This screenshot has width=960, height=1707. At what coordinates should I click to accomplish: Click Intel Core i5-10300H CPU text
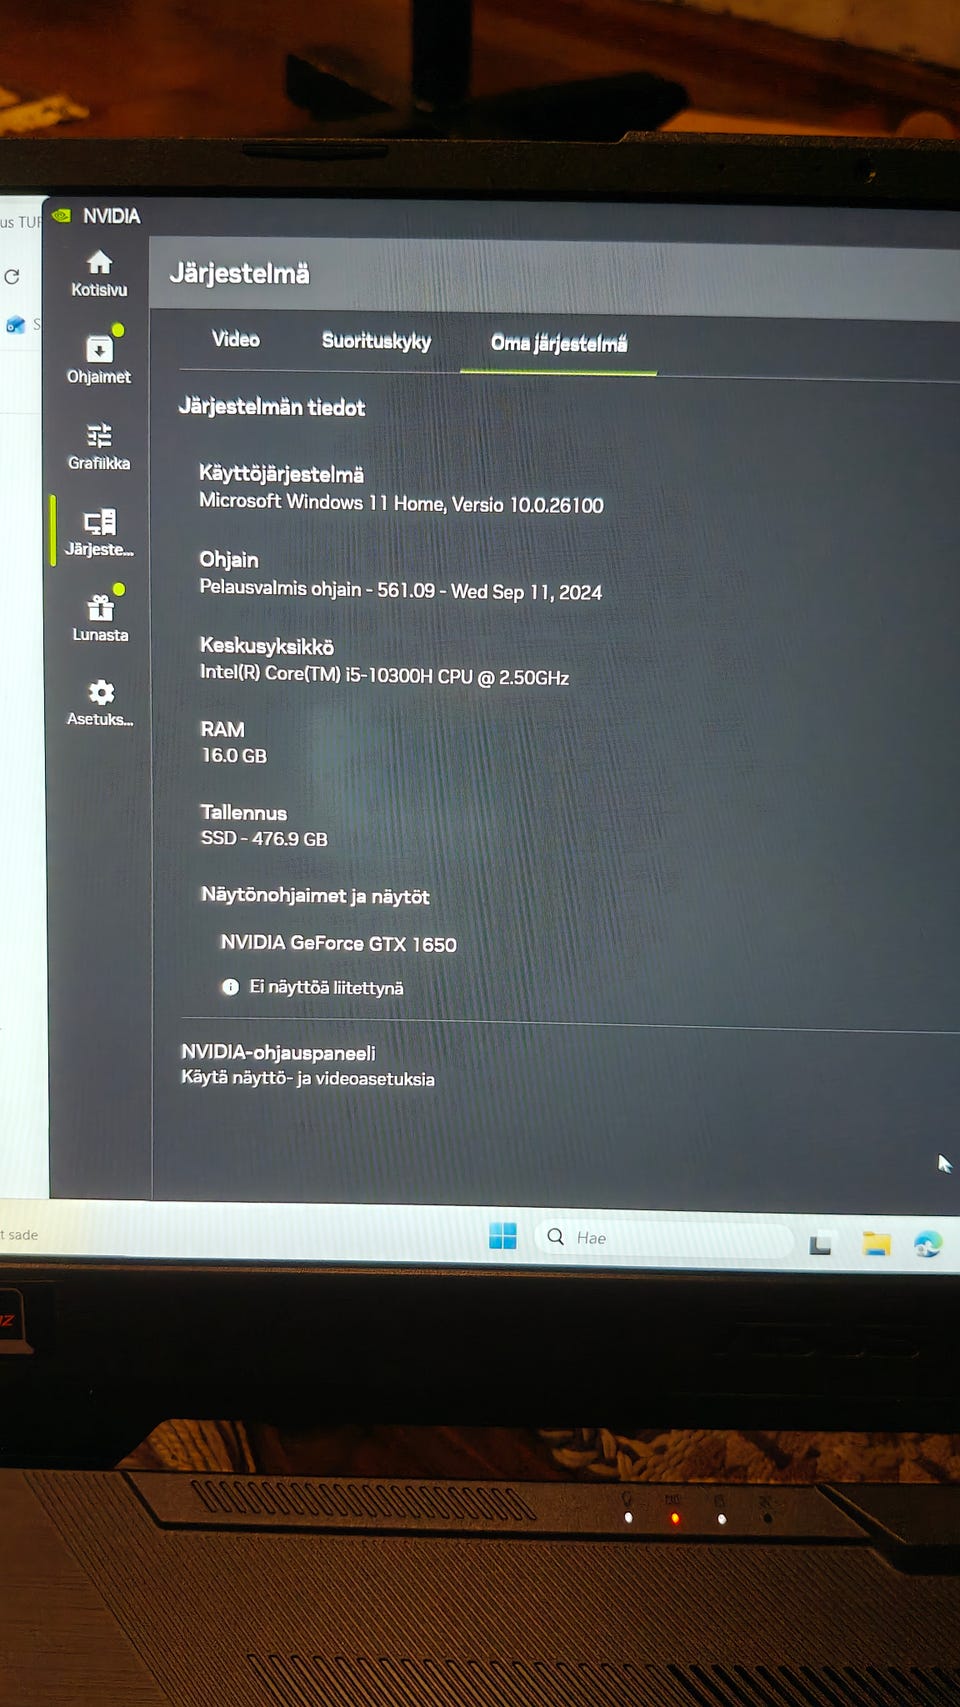click(384, 675)
